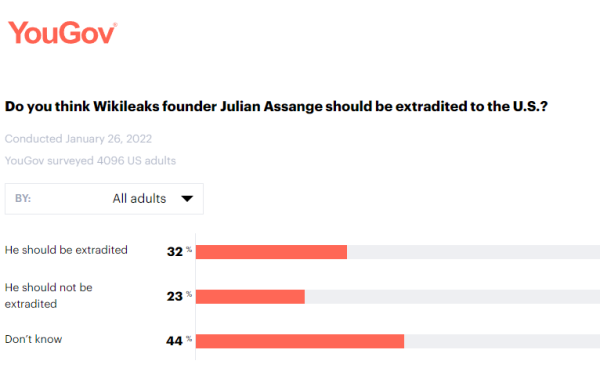600x375 pixels.
Task: Open the BY: All adults dropdown
Action: (104, 199)
